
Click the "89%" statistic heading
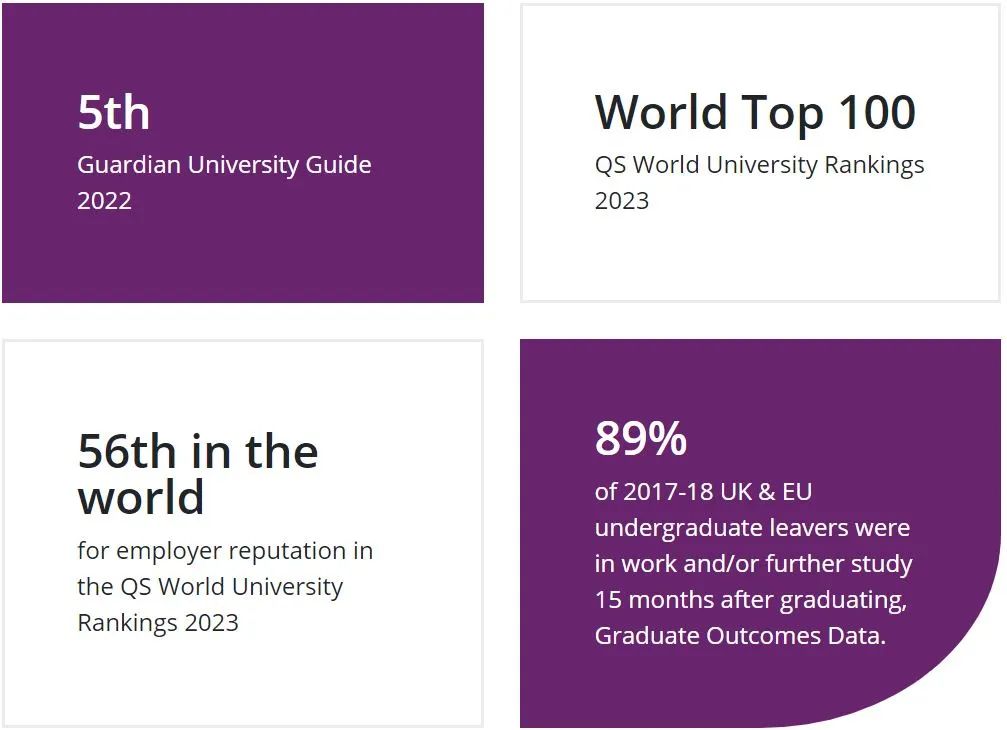coord(641,439)
